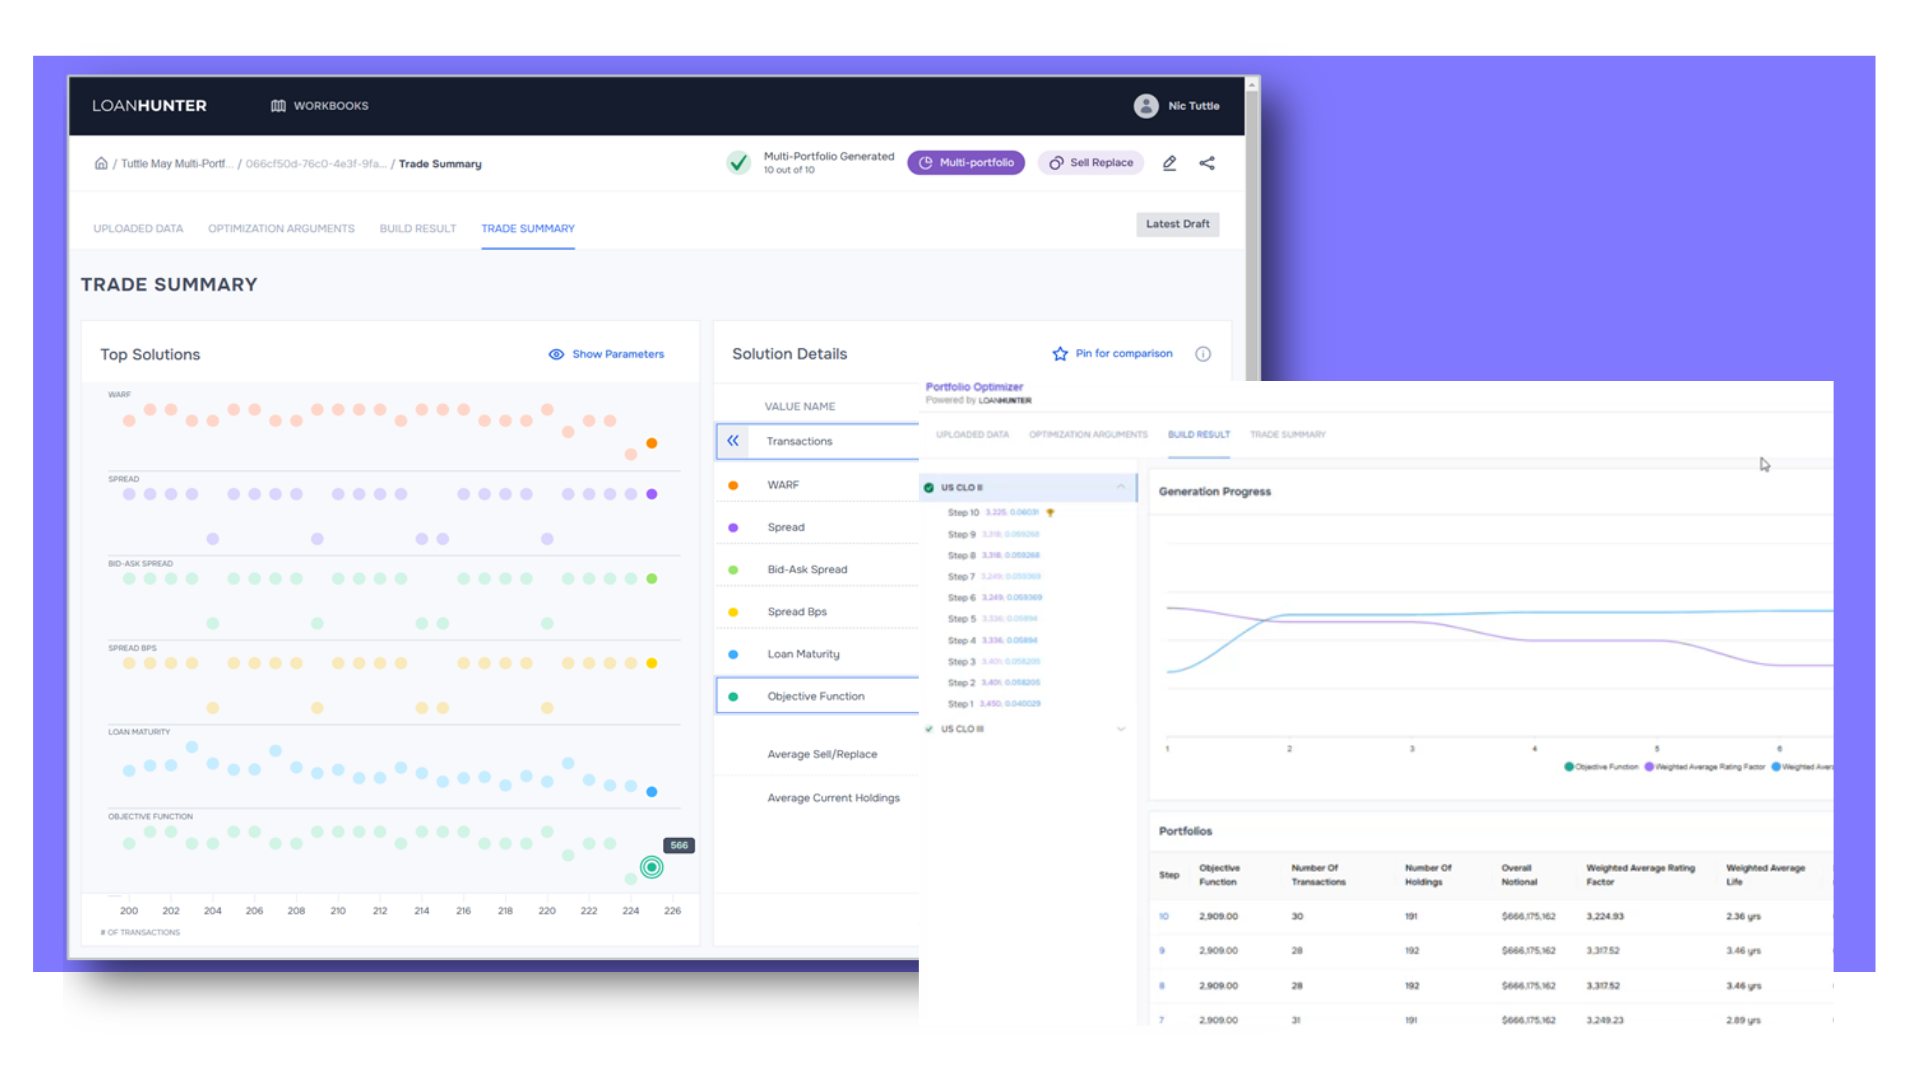This screenshot has width=1920, height=1080.
Task: Click the orange WARF color dot
Action: [x=733, y=485]
